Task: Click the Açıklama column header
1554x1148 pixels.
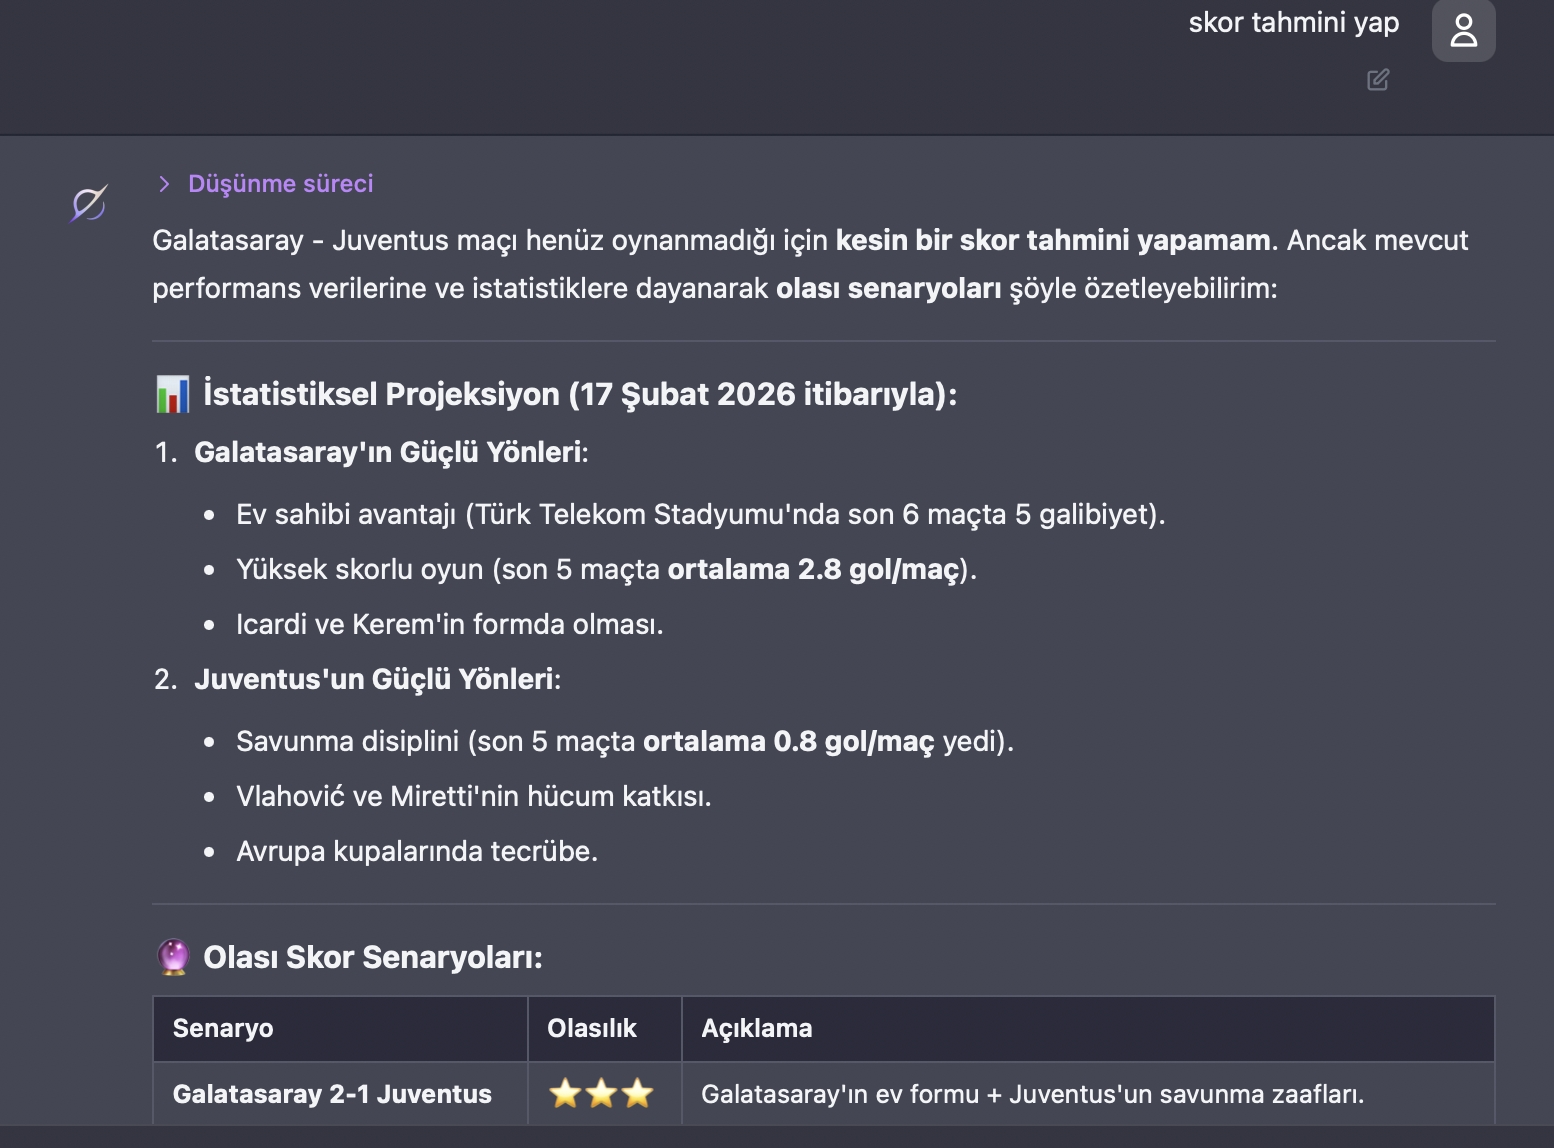Action: [x=756, y=1028]
